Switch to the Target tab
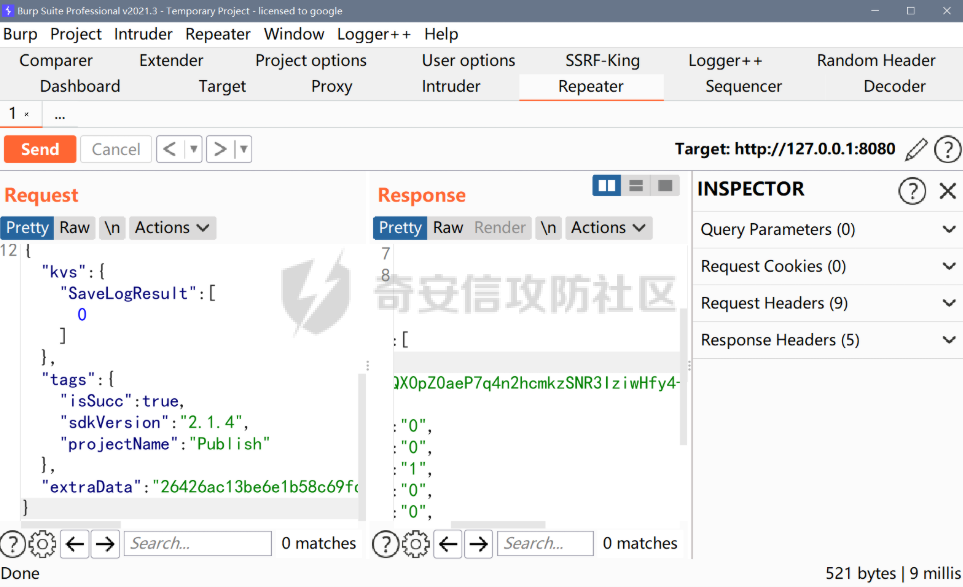The image size is (963, 587). click(x=222, y=87)
